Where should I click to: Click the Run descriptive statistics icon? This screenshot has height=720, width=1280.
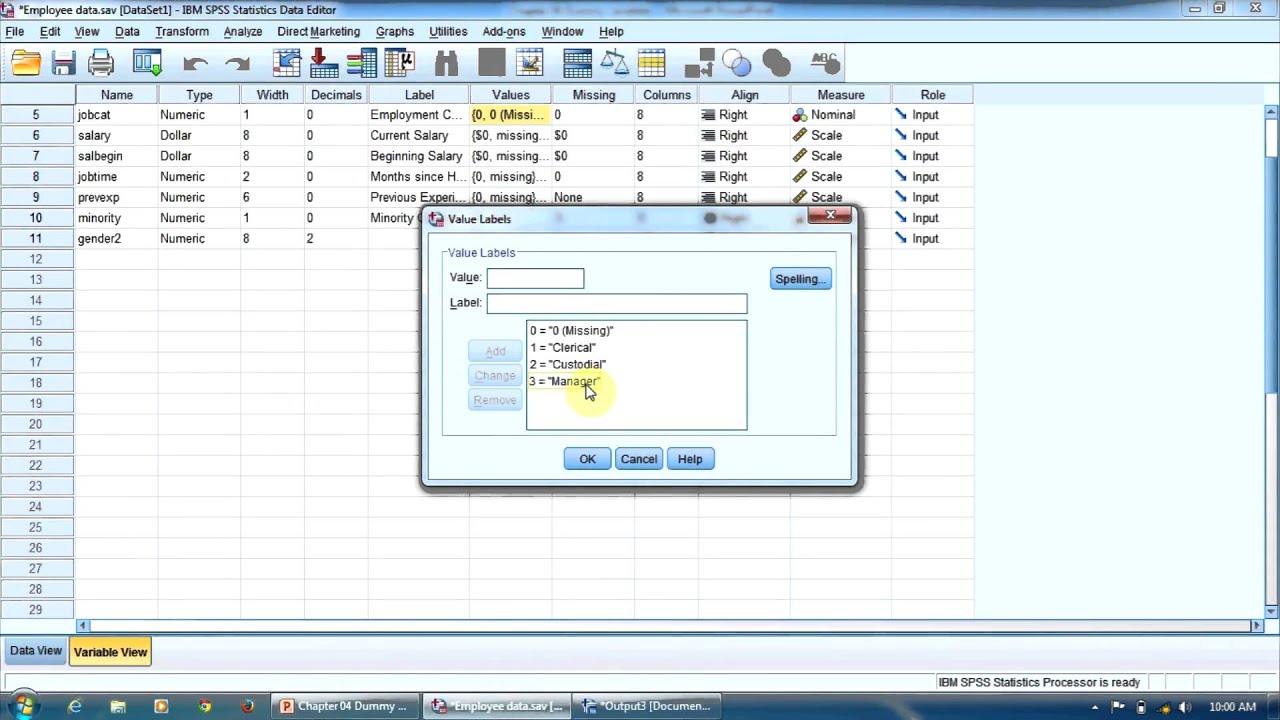click(x=399, y=65)
